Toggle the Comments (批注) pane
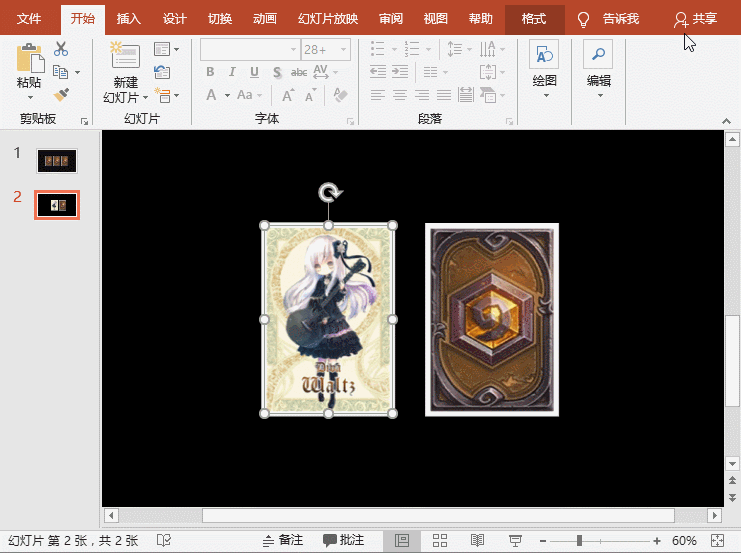The height and width of the screenshot is (553, 741). coord(343,540)
